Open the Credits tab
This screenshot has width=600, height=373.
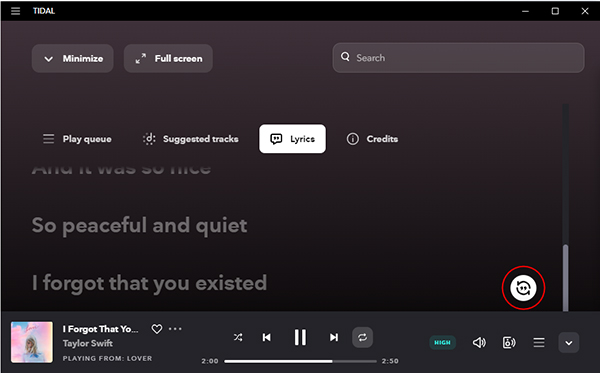372,139
